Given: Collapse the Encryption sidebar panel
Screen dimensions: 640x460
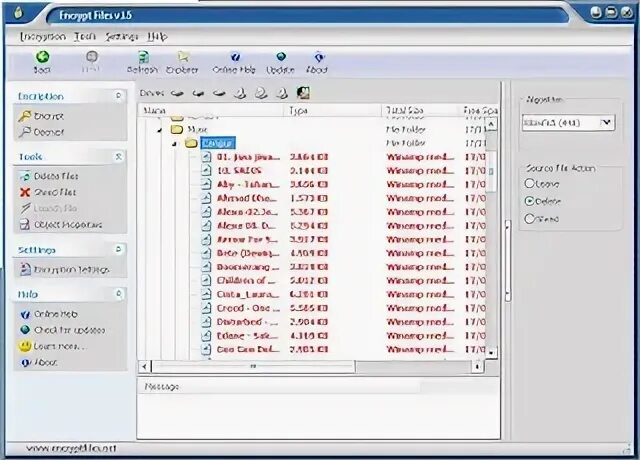Looking at the screenshot, I should [118, 96].
